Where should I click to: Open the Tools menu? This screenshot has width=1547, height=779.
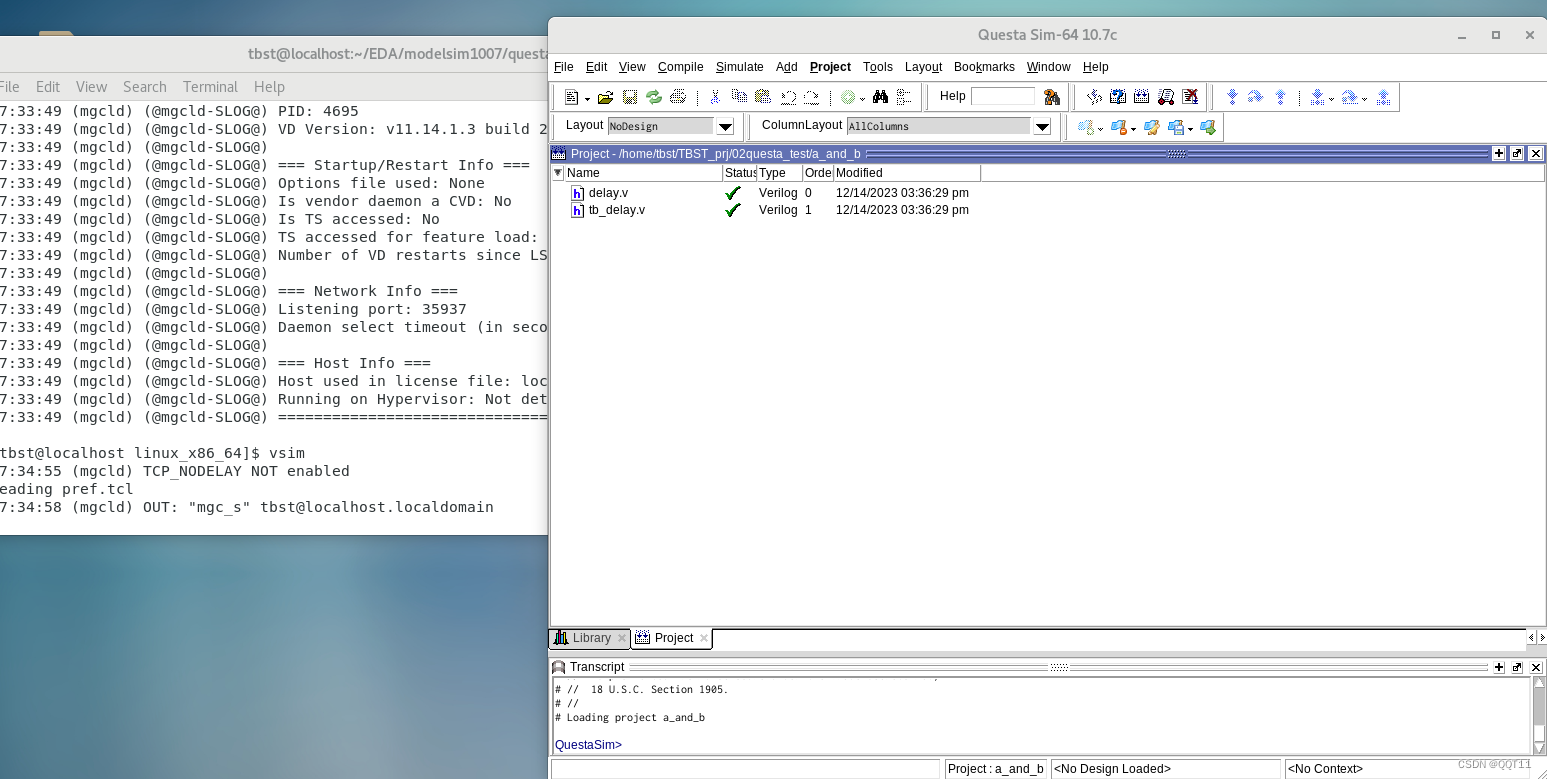click(878, 67)
